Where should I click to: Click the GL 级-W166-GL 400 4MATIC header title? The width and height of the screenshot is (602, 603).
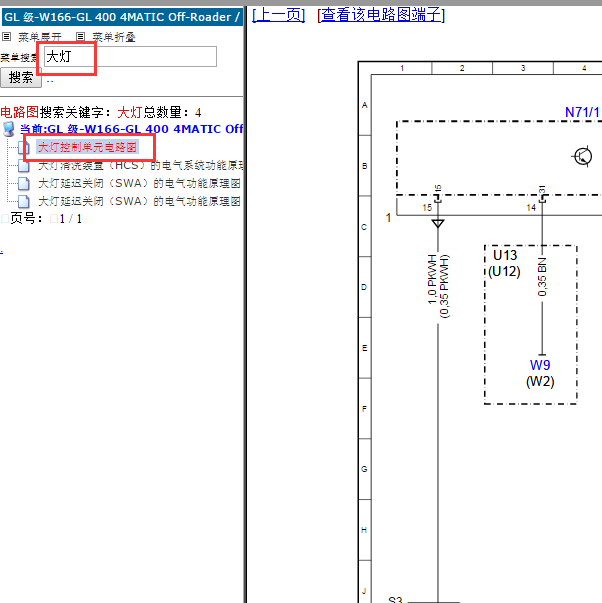click(x=122, y=17)
